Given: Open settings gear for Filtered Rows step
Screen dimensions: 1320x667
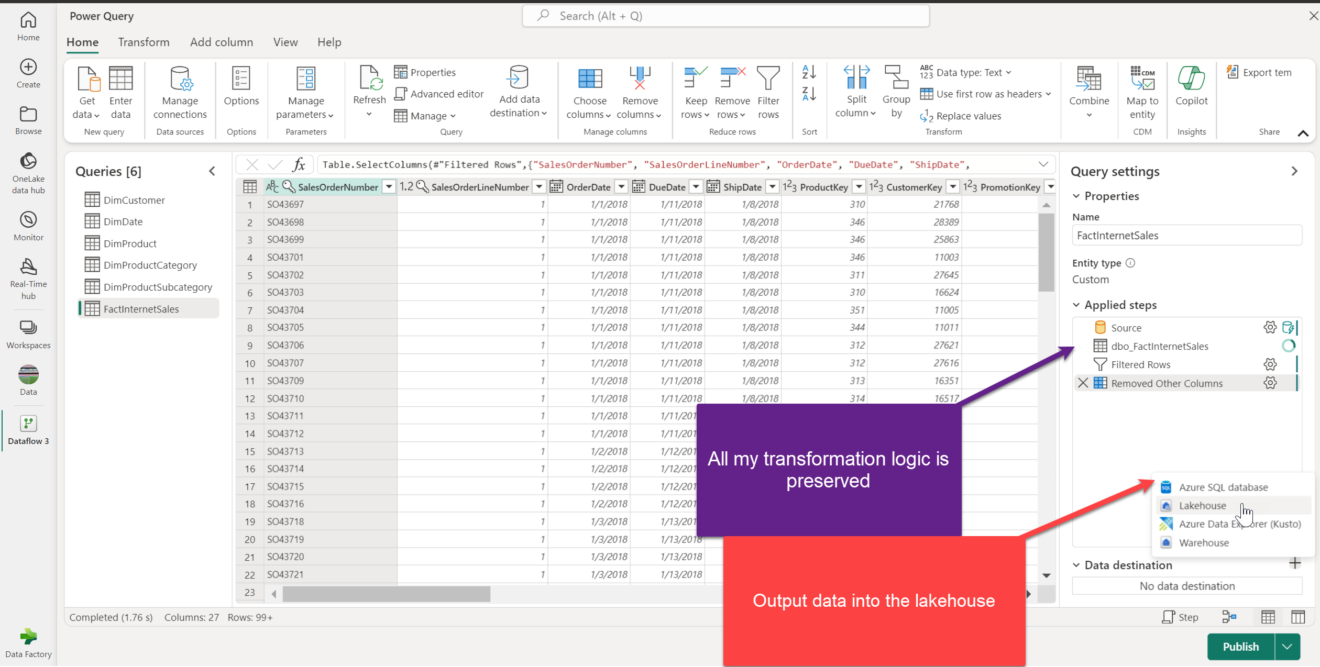Looking at the screenshot, I should click(x=1270, y=365).
